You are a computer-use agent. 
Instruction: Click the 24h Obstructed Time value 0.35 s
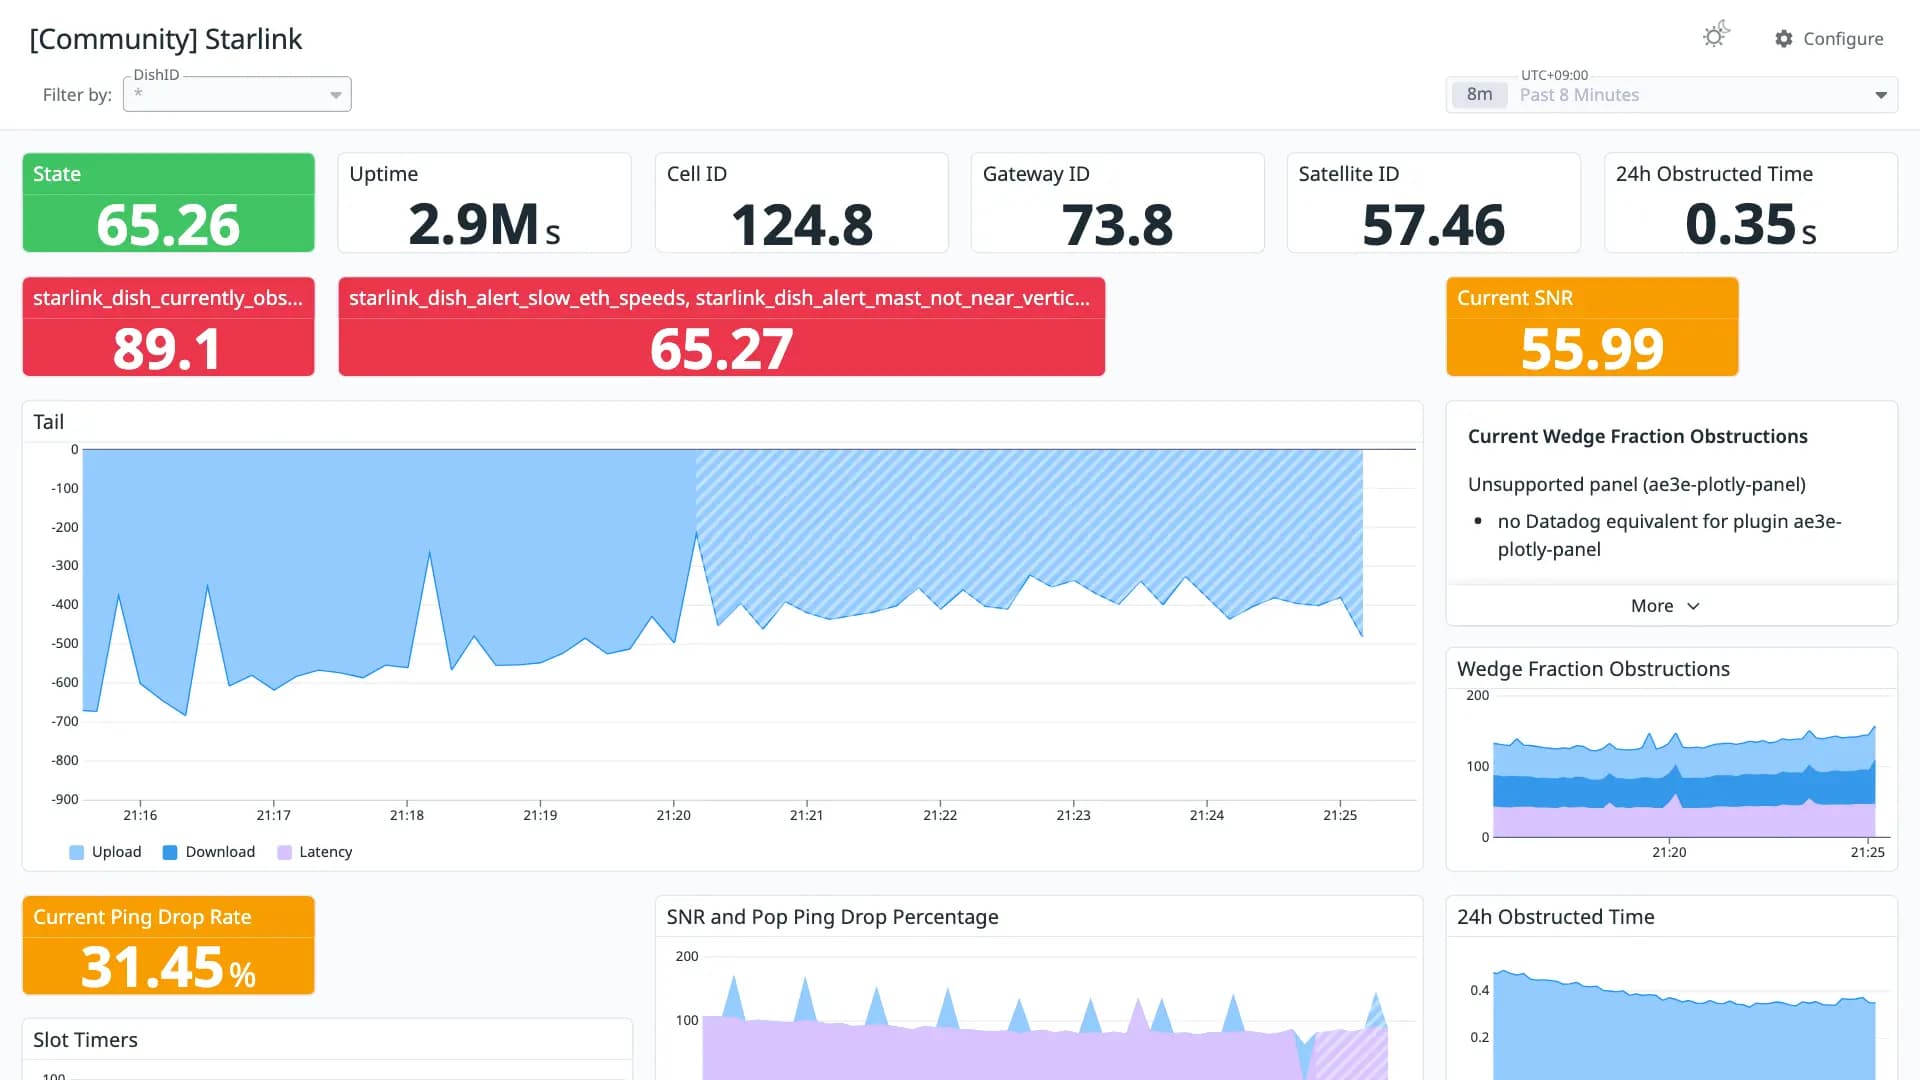tap(1750, 224)
